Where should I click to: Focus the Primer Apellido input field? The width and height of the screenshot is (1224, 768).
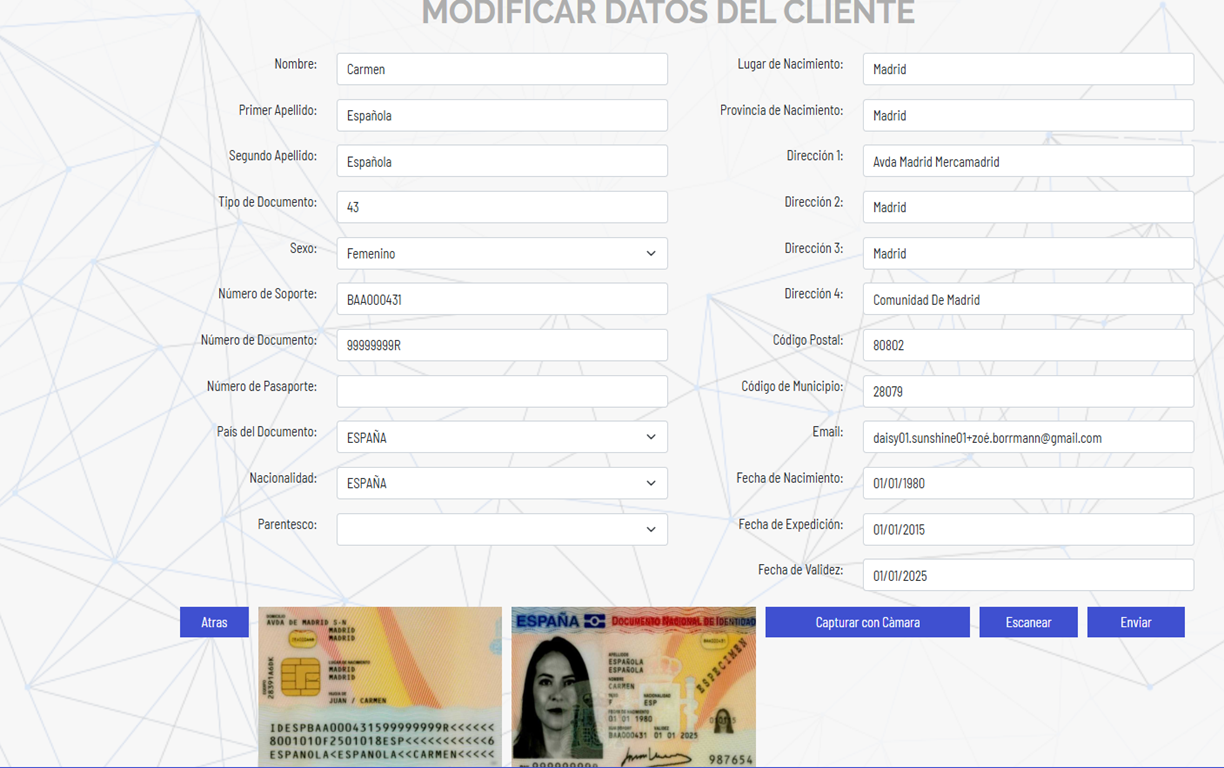502,115
